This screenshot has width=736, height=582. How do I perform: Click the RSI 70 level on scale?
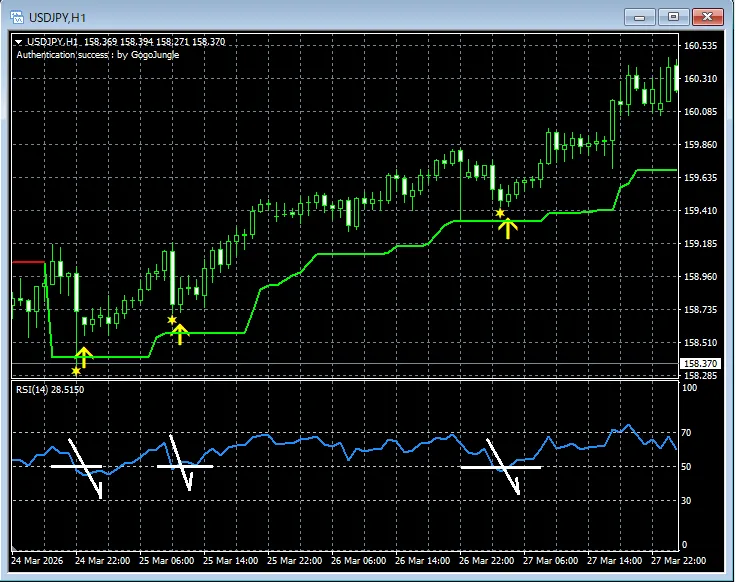click(x=686, y=432)
